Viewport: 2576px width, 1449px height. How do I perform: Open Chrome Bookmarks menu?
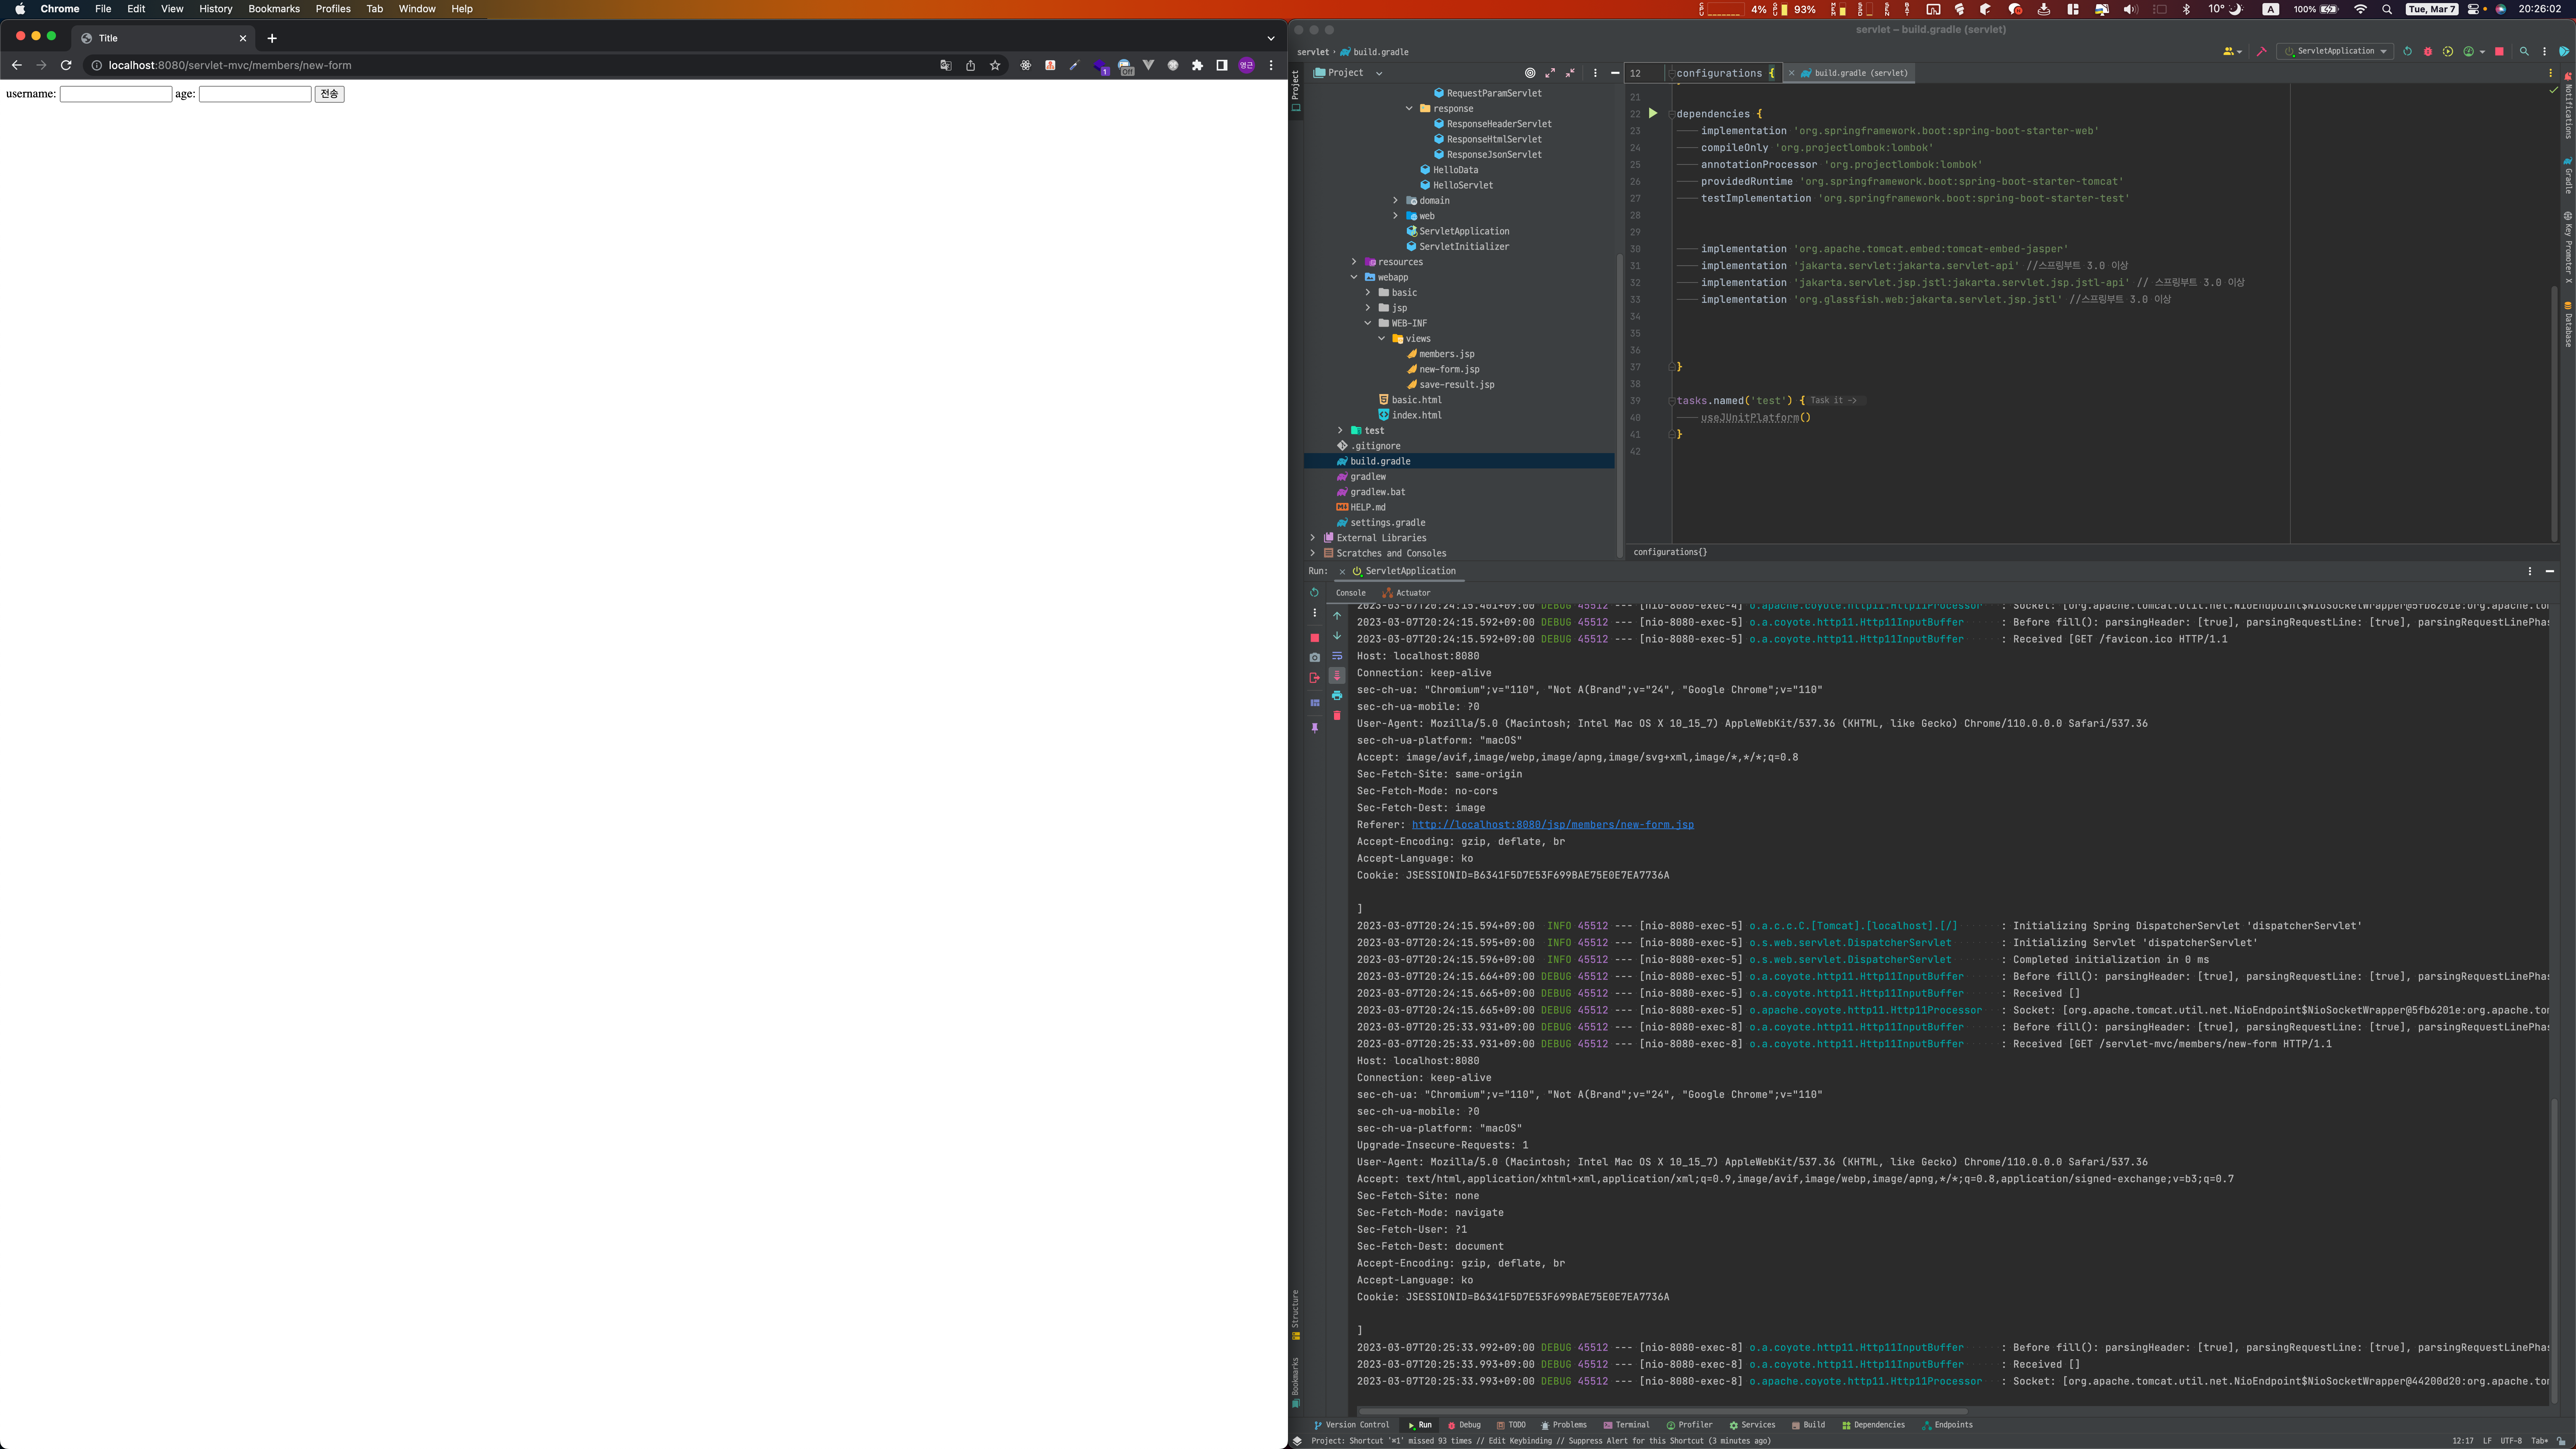click(274, 9)
